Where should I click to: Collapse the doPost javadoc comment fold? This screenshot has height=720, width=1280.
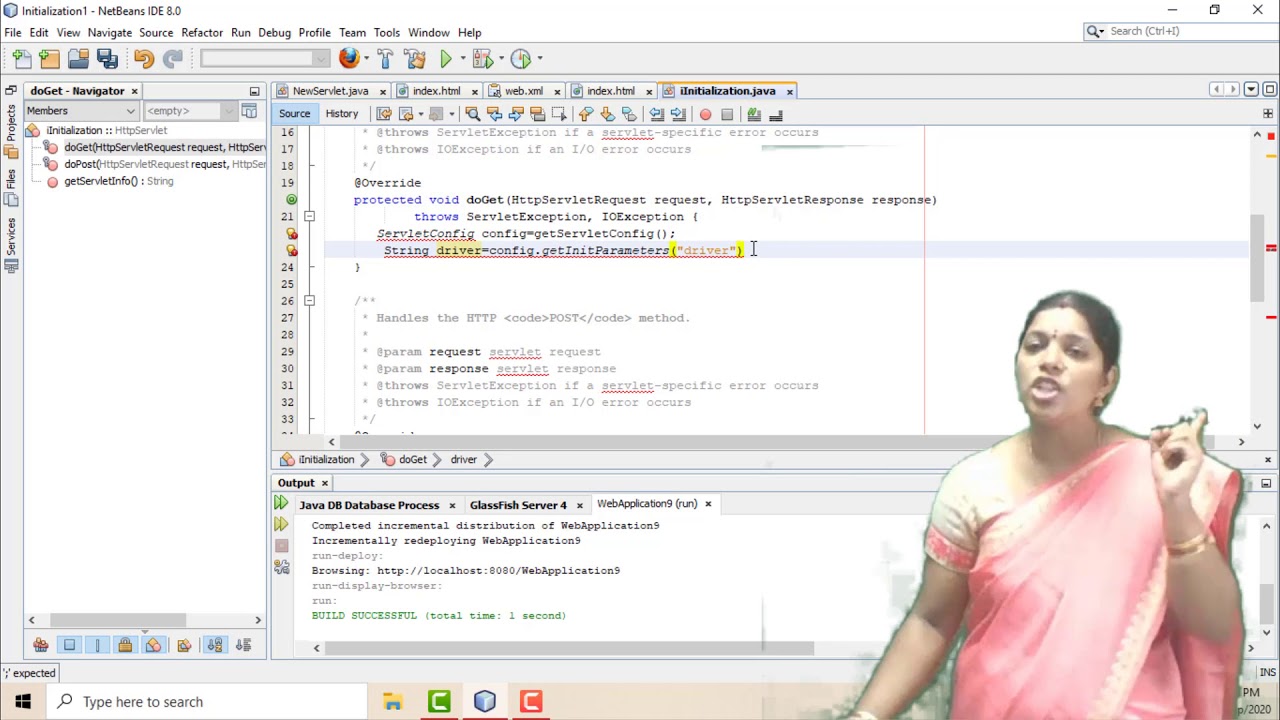309,300
